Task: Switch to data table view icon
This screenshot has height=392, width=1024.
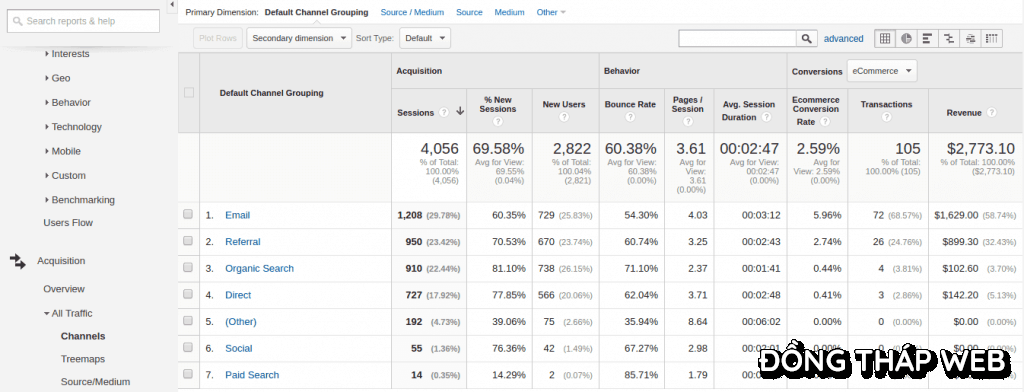Action: tap(884, 38)
